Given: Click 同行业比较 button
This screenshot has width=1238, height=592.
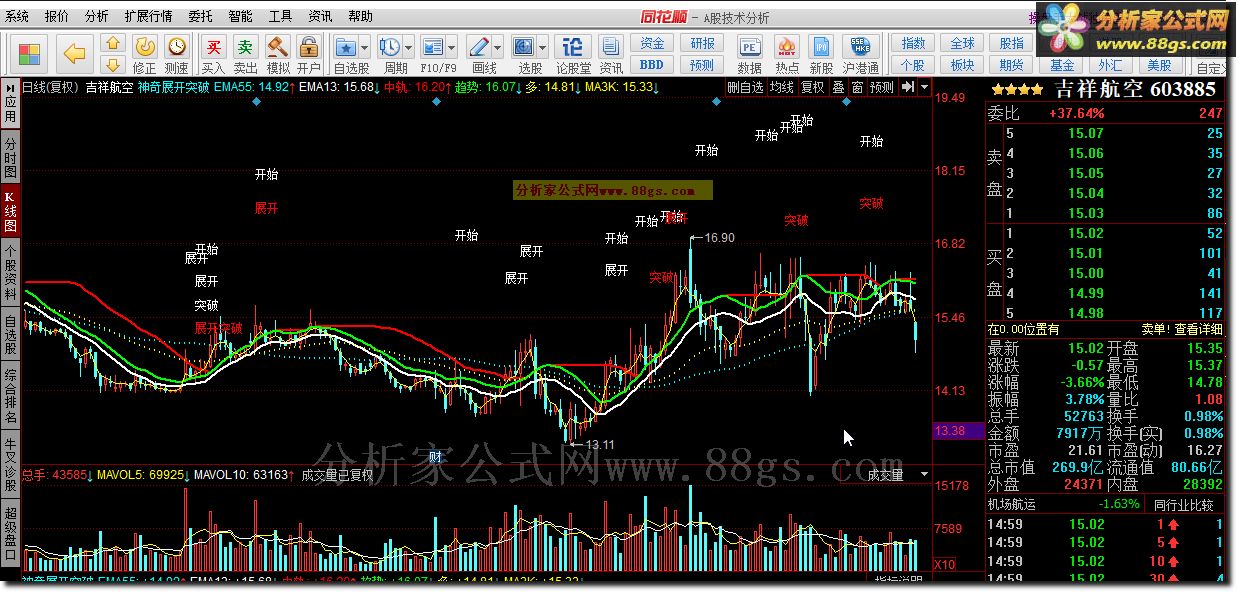Looking at the screenshot, I should (1184, 504).
